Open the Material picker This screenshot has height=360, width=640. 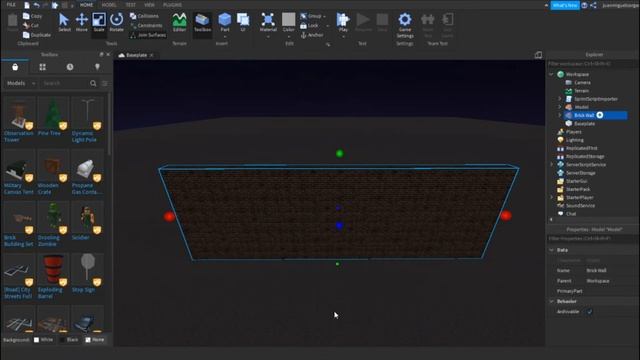point(268,22)
